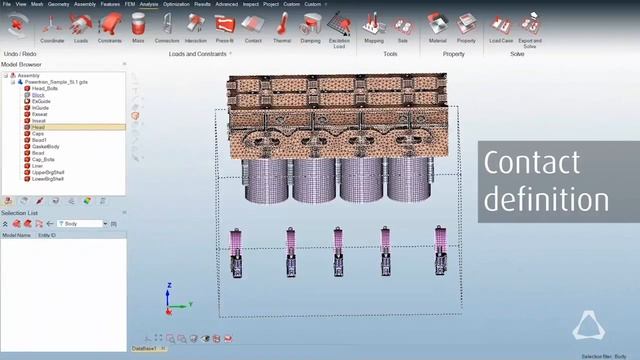This screenshot has height=360, width=640.
Task: Open the Geometry menu
Action: pos(58,4)
